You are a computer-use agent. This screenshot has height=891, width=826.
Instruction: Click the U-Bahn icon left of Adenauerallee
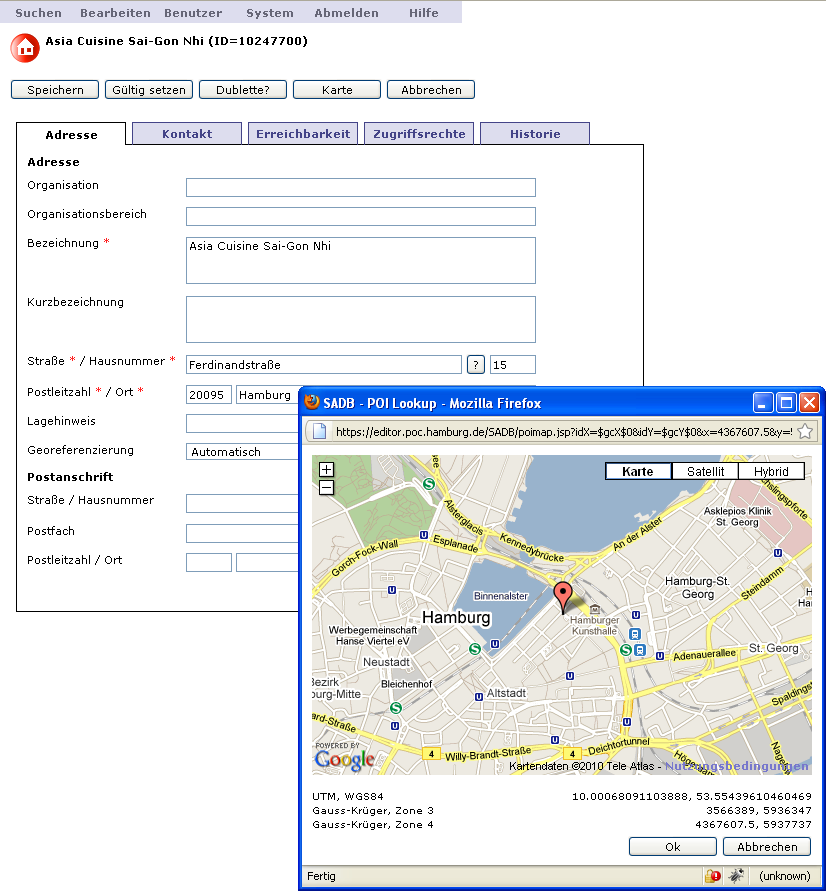click(660, 656)
